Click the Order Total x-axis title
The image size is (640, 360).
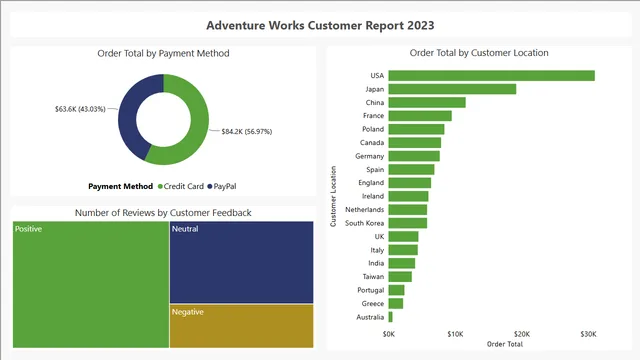point(505,344)
